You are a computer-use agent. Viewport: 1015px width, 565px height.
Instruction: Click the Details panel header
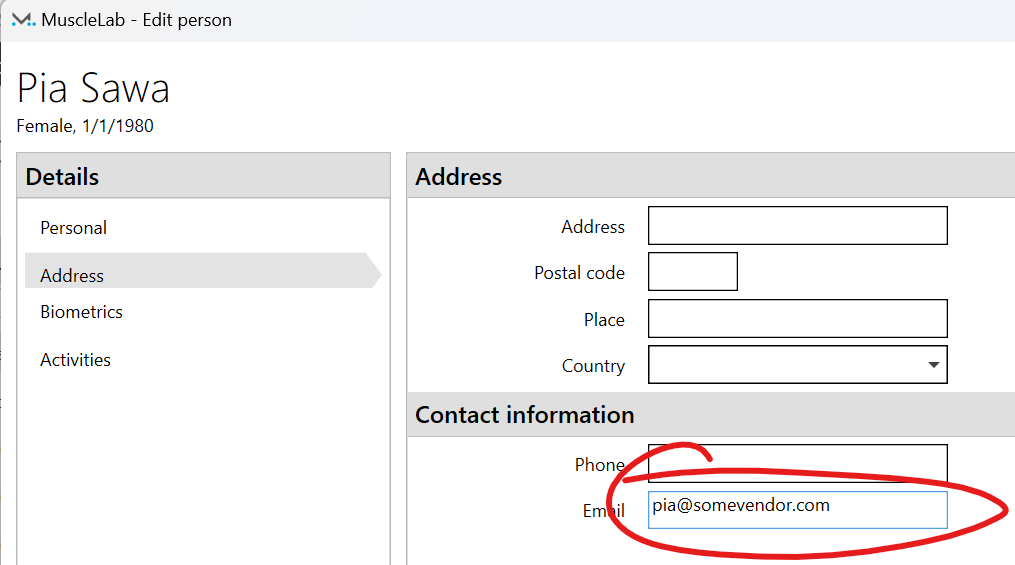coord(203,176)
